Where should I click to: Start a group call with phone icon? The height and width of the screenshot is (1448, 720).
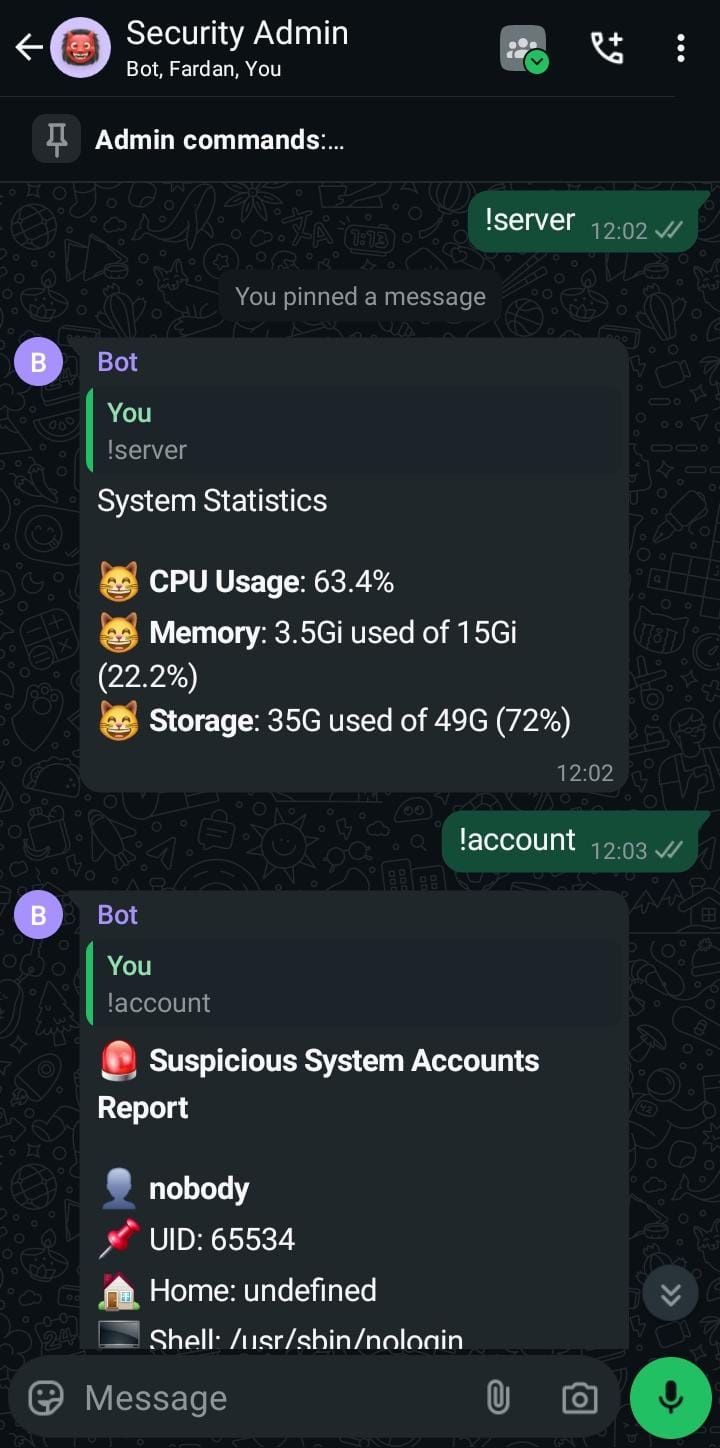[x=606, y=48]
